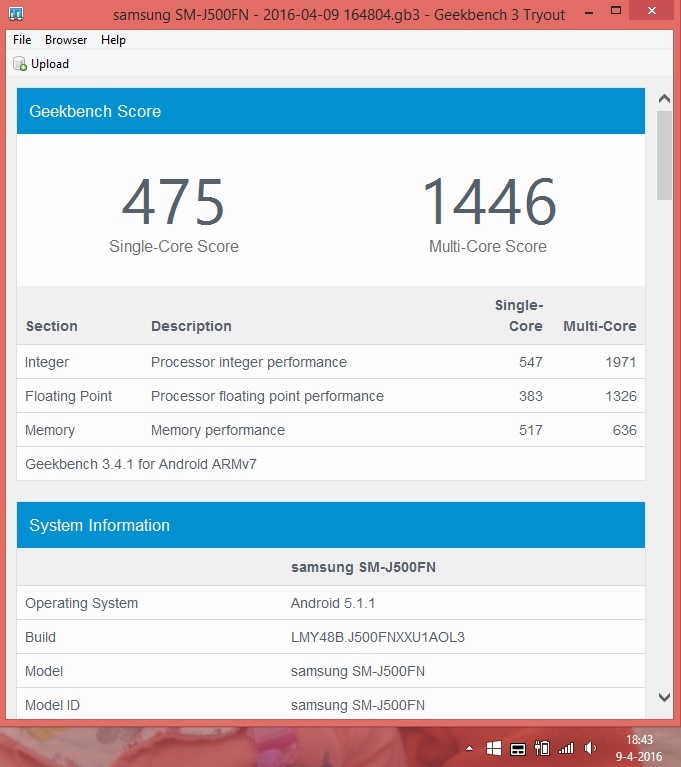The image size is (681, 767).
Task: Click the touch keyboard tray icon
Action: (x=518, y=749)
